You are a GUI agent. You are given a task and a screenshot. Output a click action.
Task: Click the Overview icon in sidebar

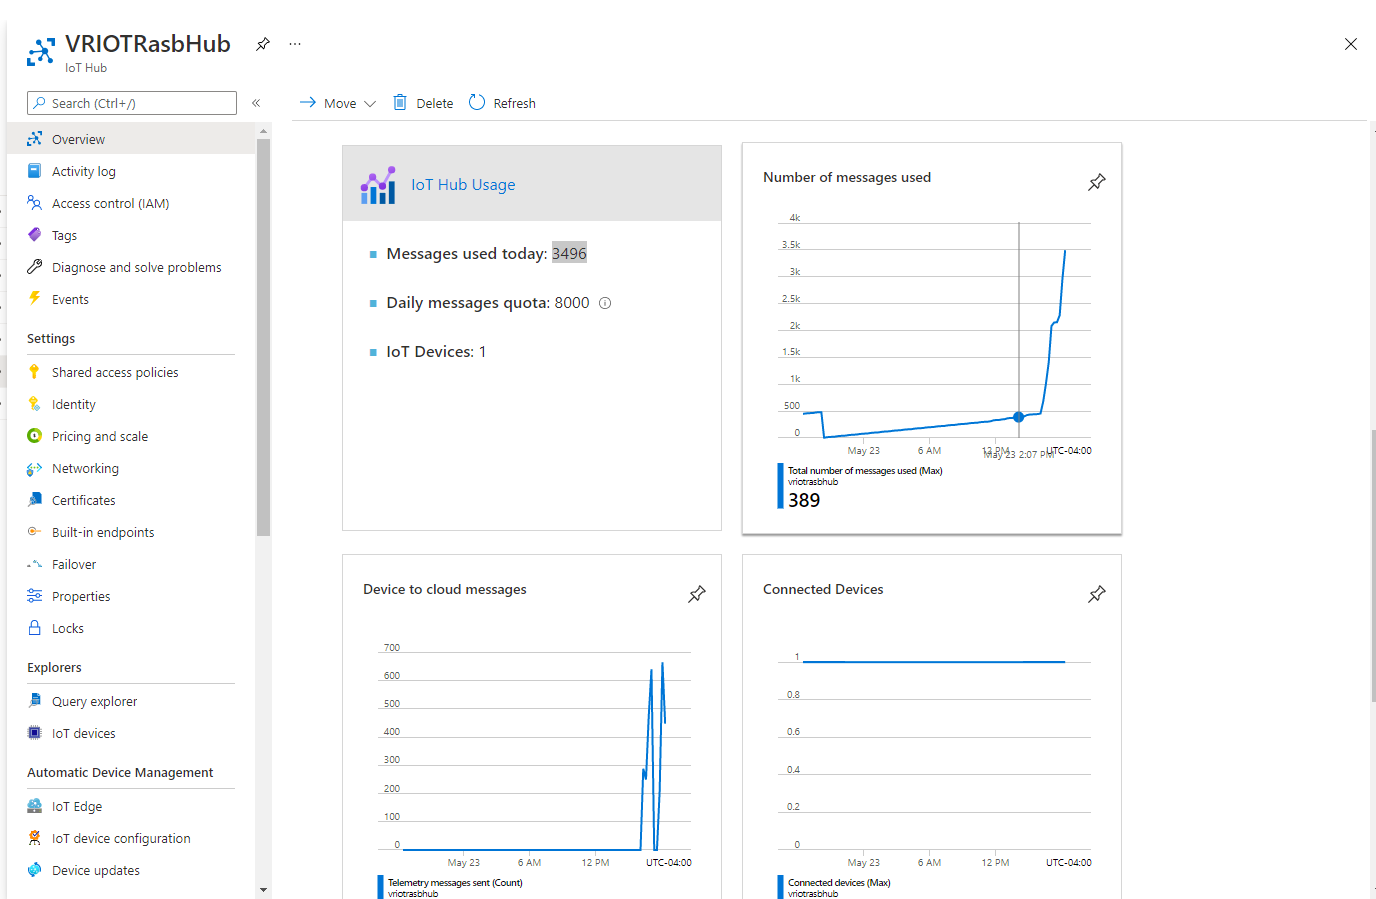tap(35, 139)
